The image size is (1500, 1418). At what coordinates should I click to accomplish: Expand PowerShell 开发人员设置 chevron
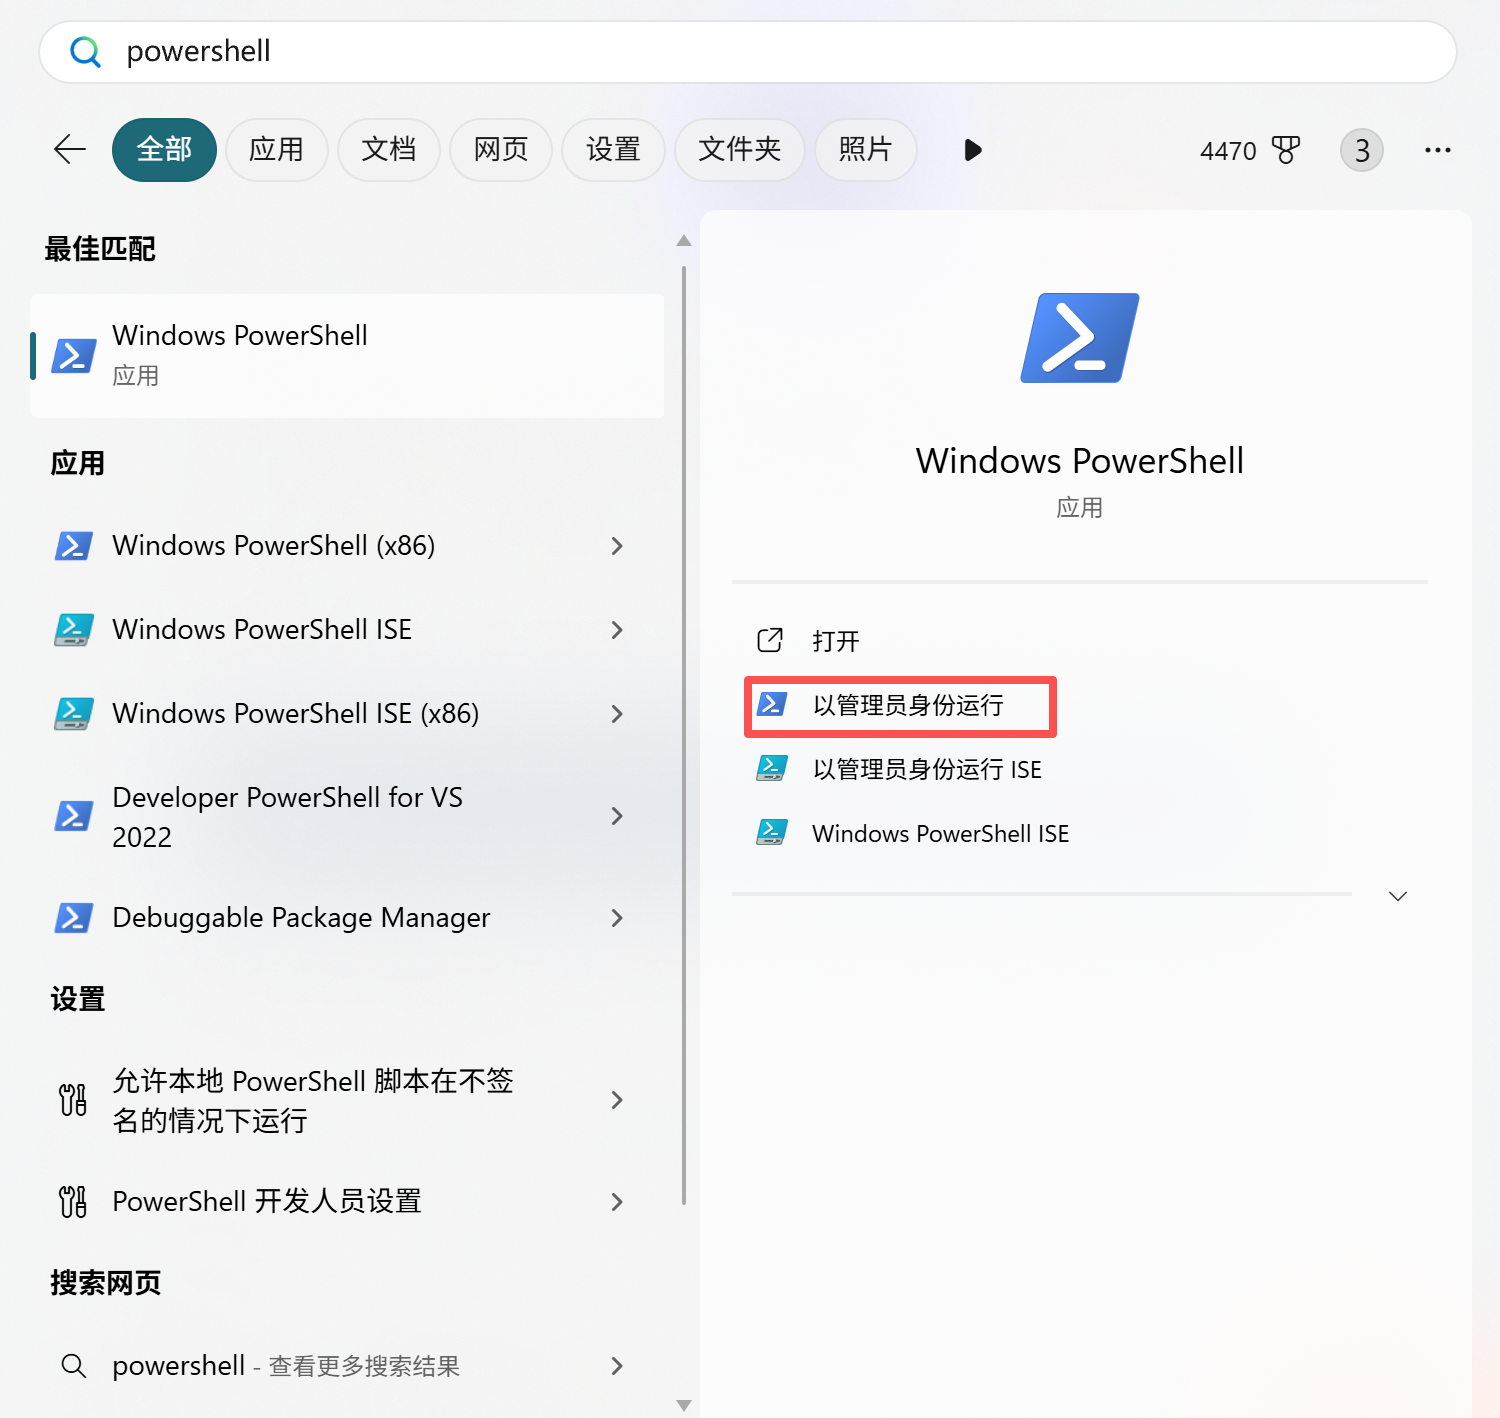pyautogui.click(x=617, y=1202)
